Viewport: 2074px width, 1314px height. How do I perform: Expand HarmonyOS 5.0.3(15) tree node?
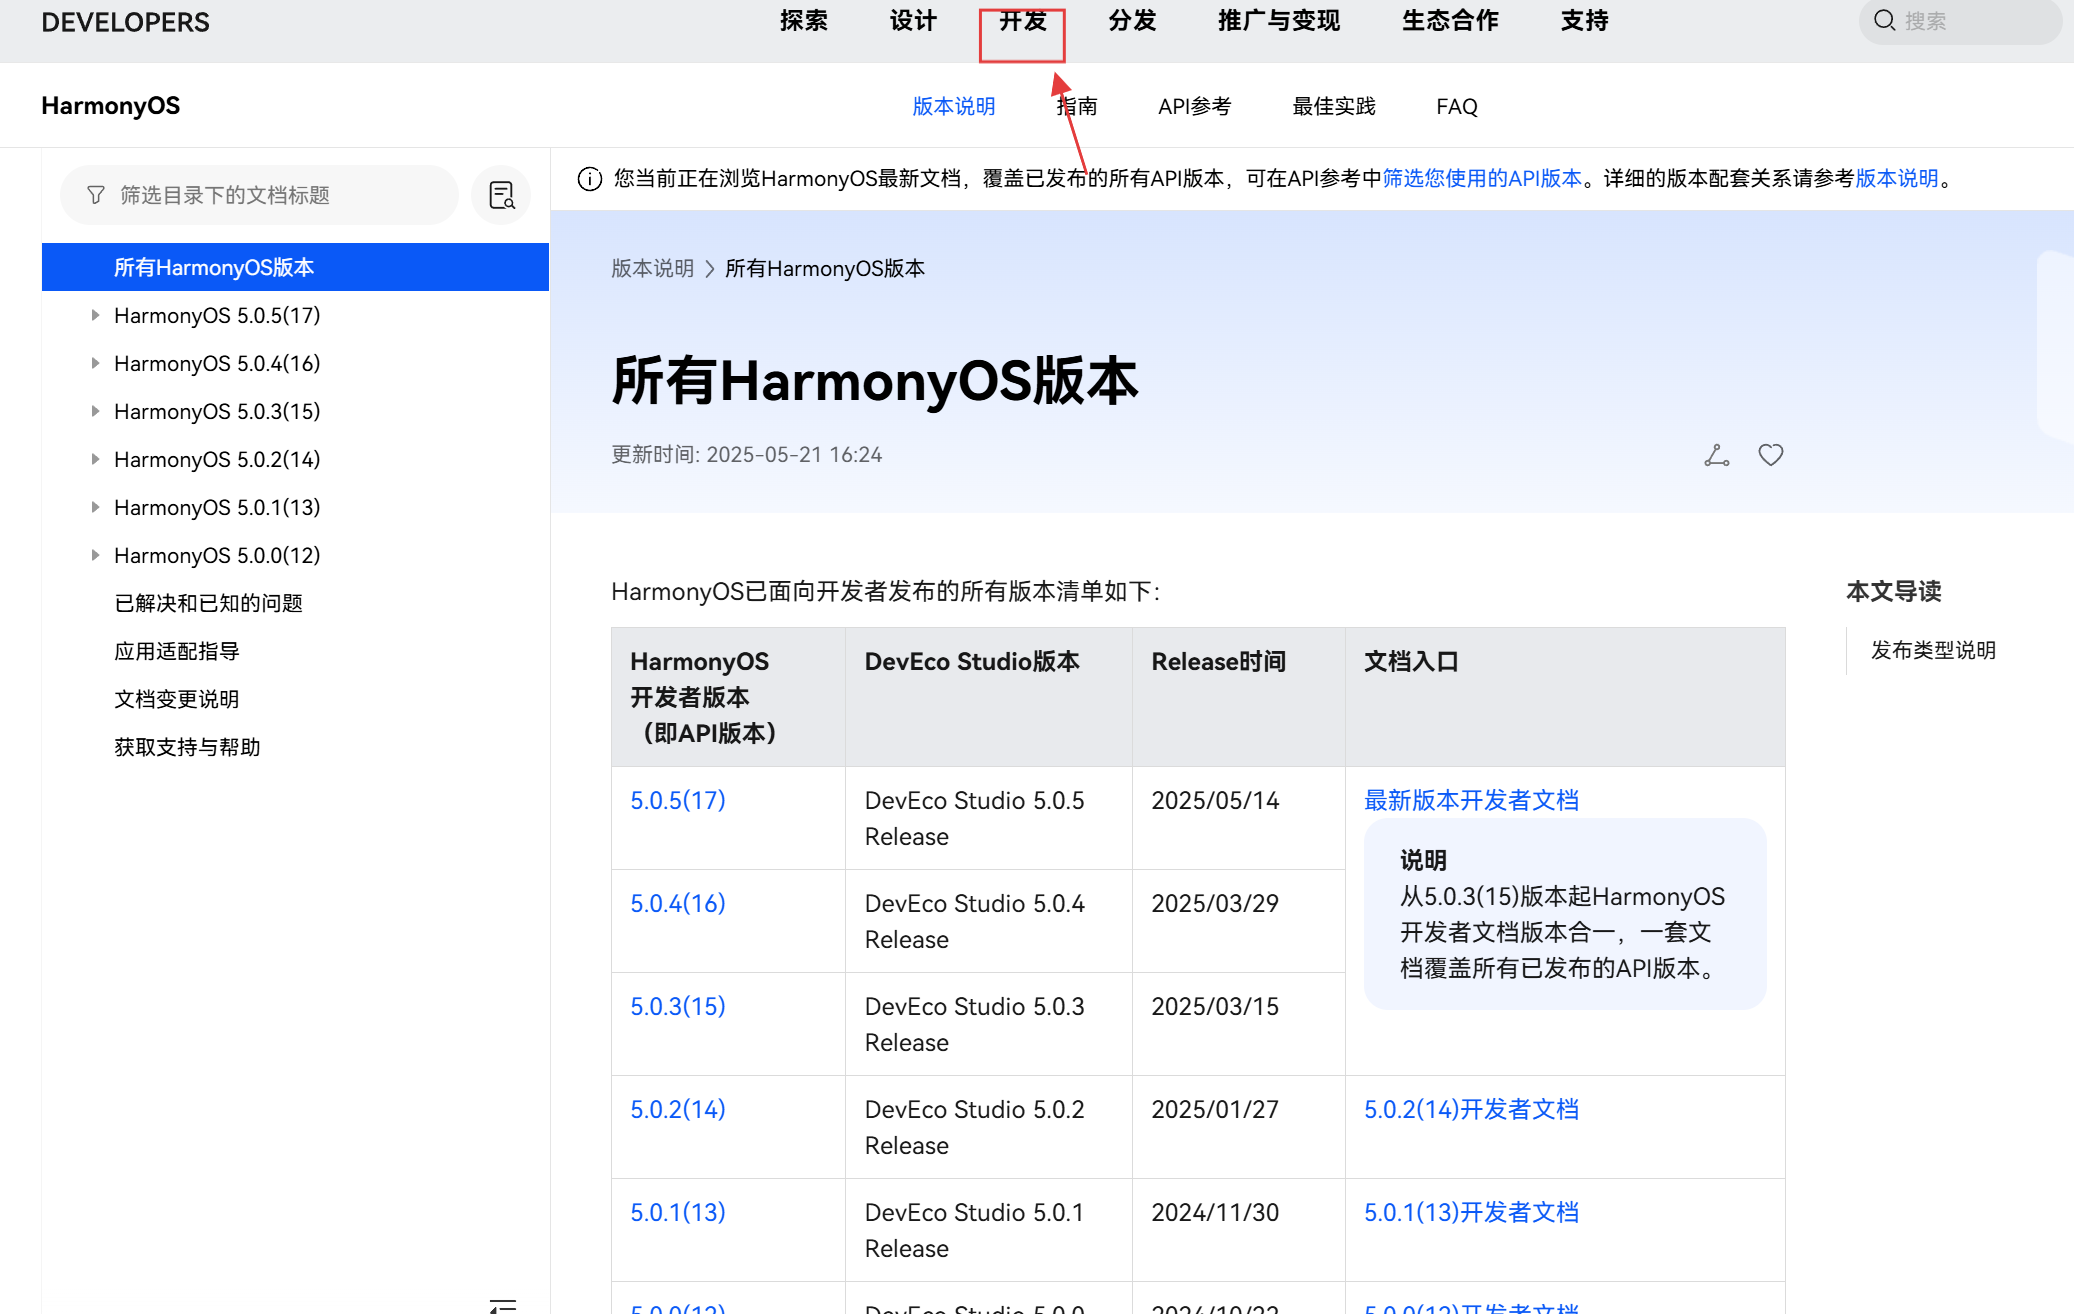coord(95,411)
